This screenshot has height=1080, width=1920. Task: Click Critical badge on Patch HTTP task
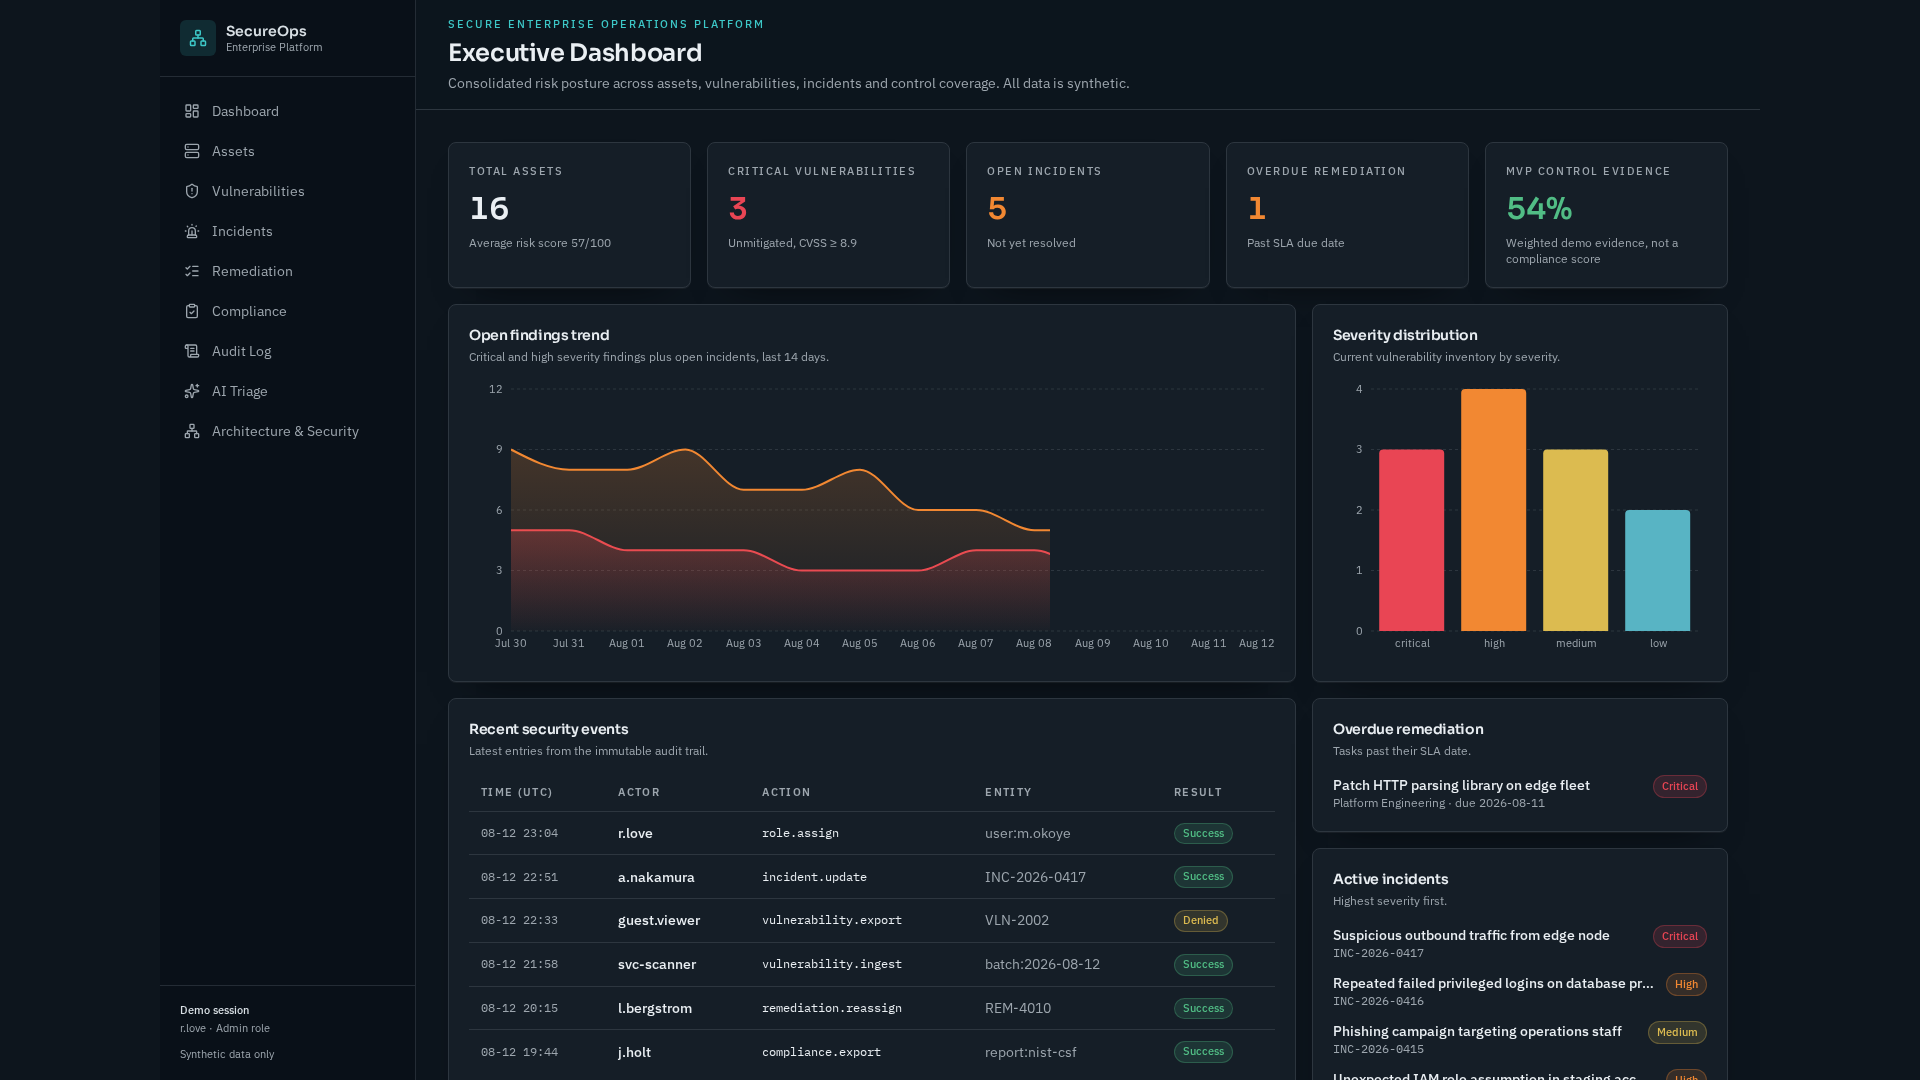1679,786
